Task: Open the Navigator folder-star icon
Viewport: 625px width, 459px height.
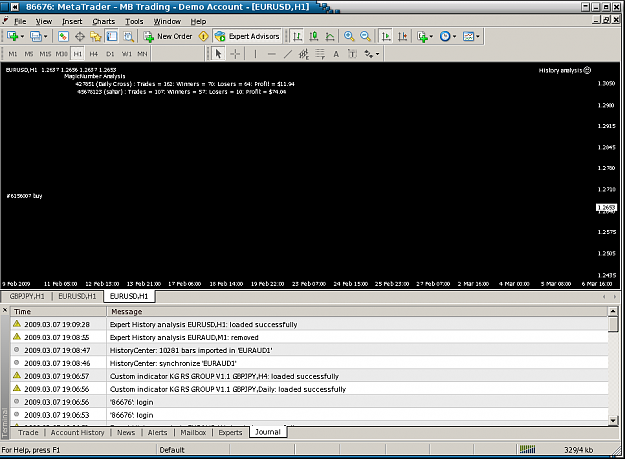Action: tap(96, 37)
